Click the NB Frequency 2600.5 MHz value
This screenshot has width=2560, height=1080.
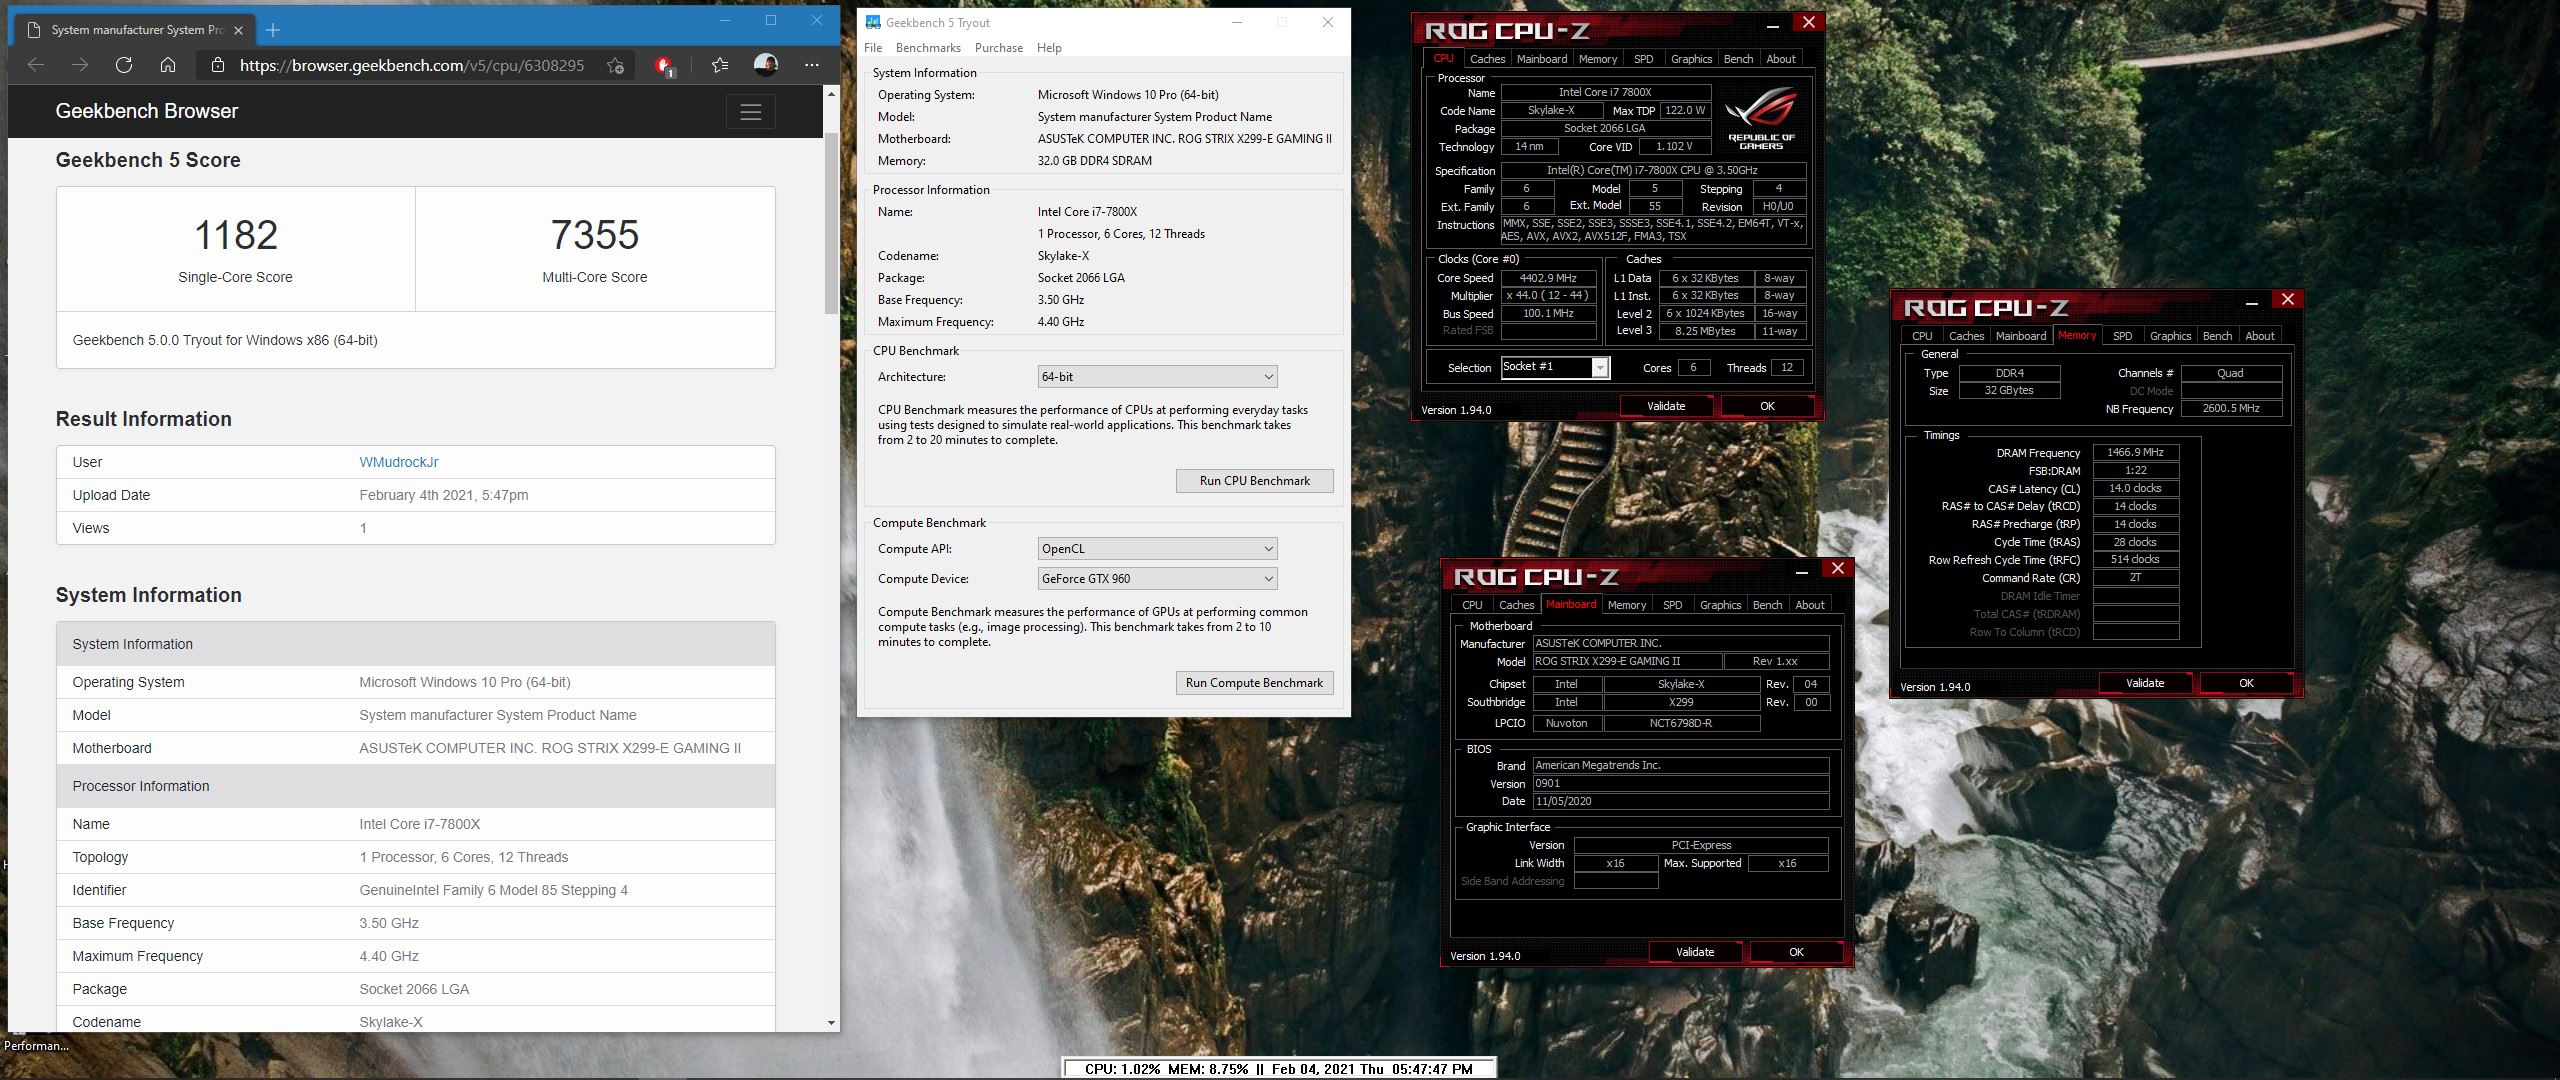[2231, 408]
